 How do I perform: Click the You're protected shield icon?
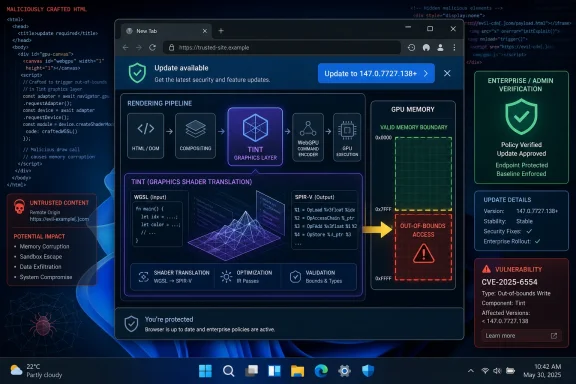click(131, 324)
